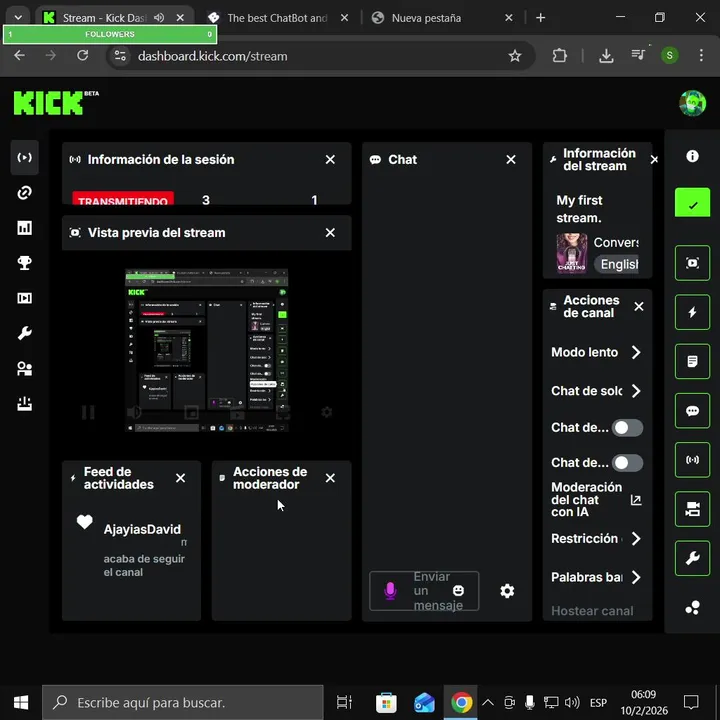
Task: Toggle stream preview widget icon in right bar
Action: (692, 263)
